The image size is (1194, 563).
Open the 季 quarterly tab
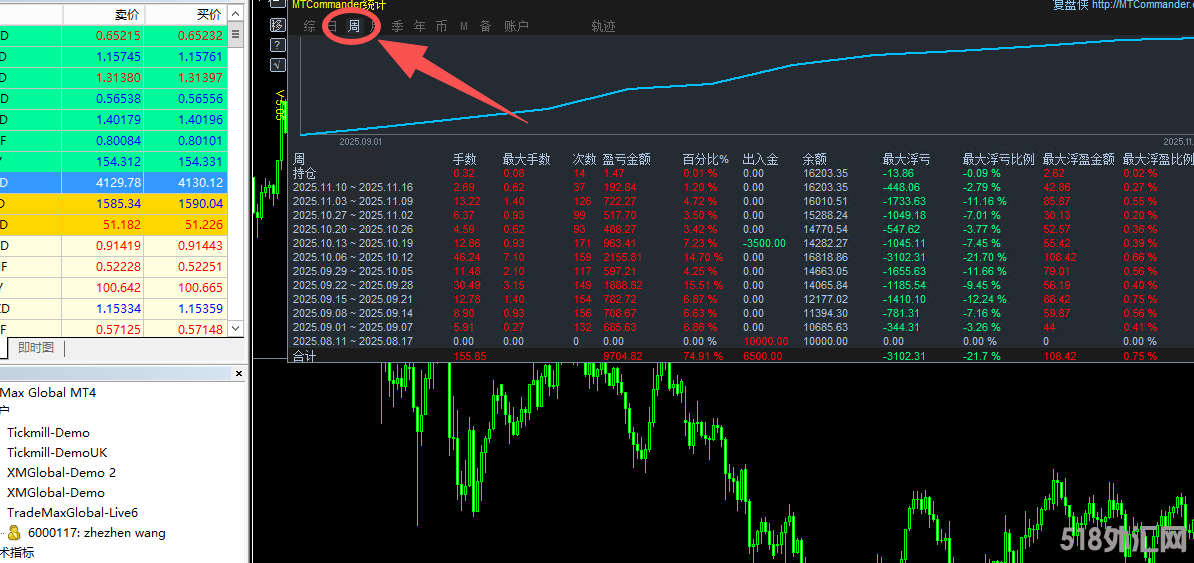tap(397, 27)
